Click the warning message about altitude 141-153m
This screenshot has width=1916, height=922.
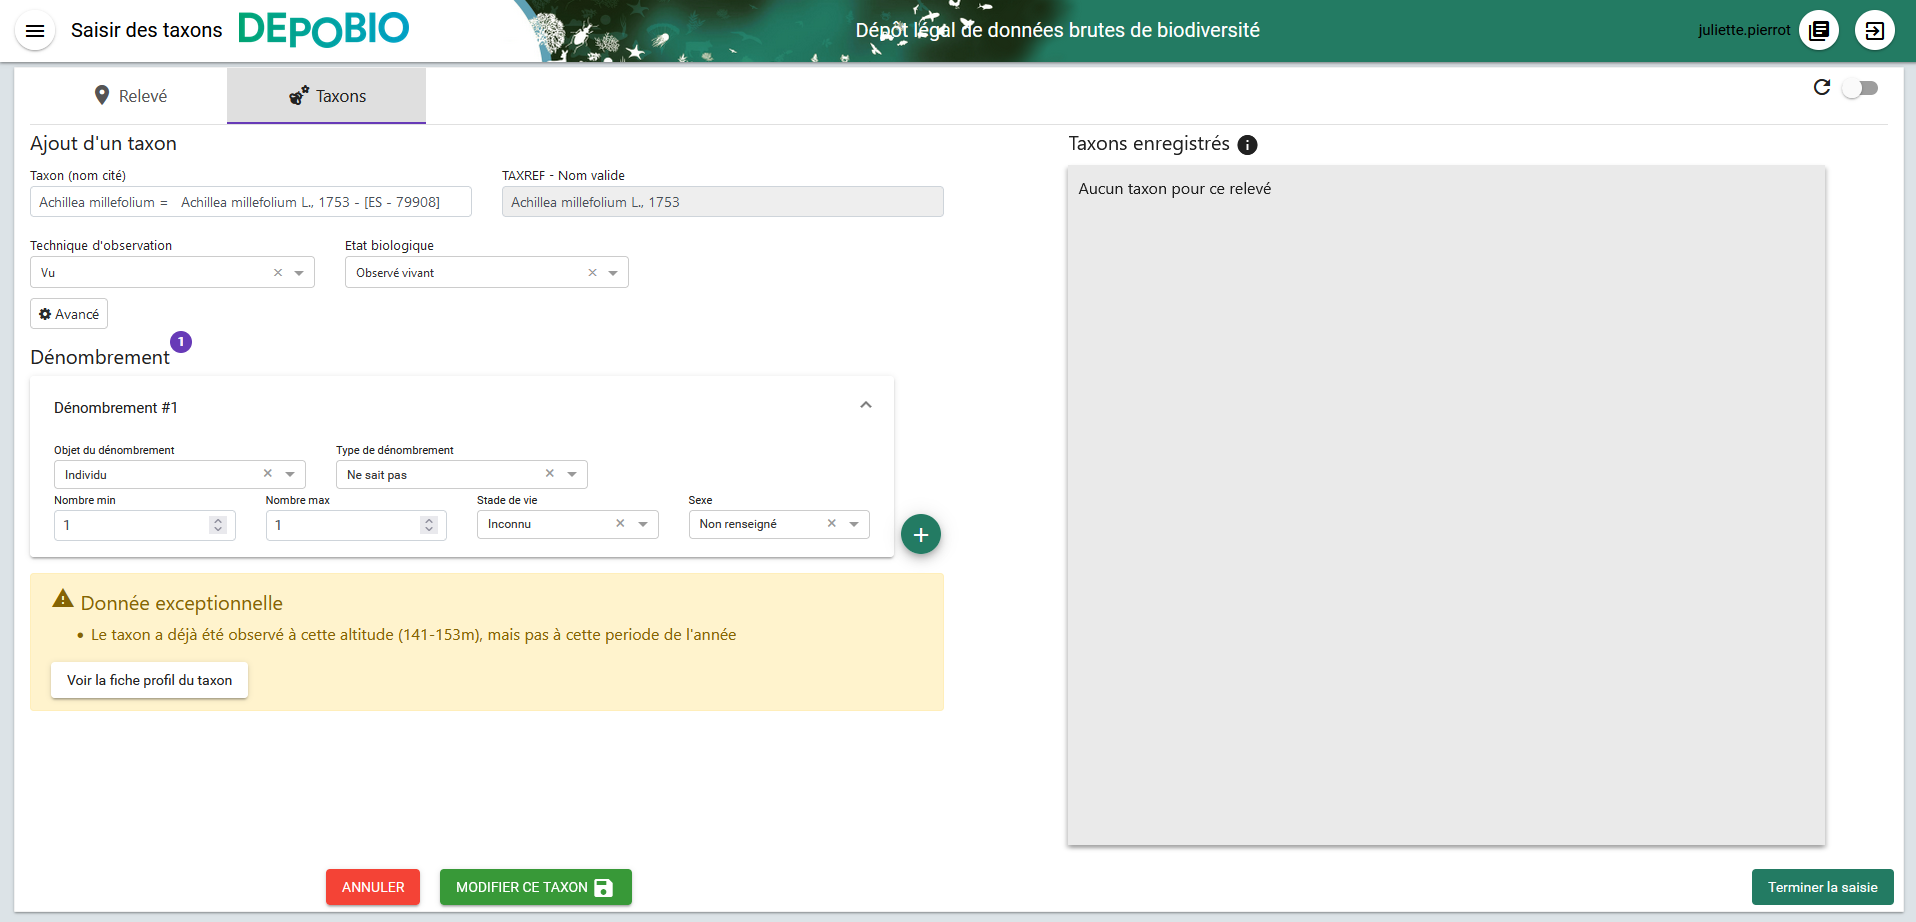pos(414,635)
